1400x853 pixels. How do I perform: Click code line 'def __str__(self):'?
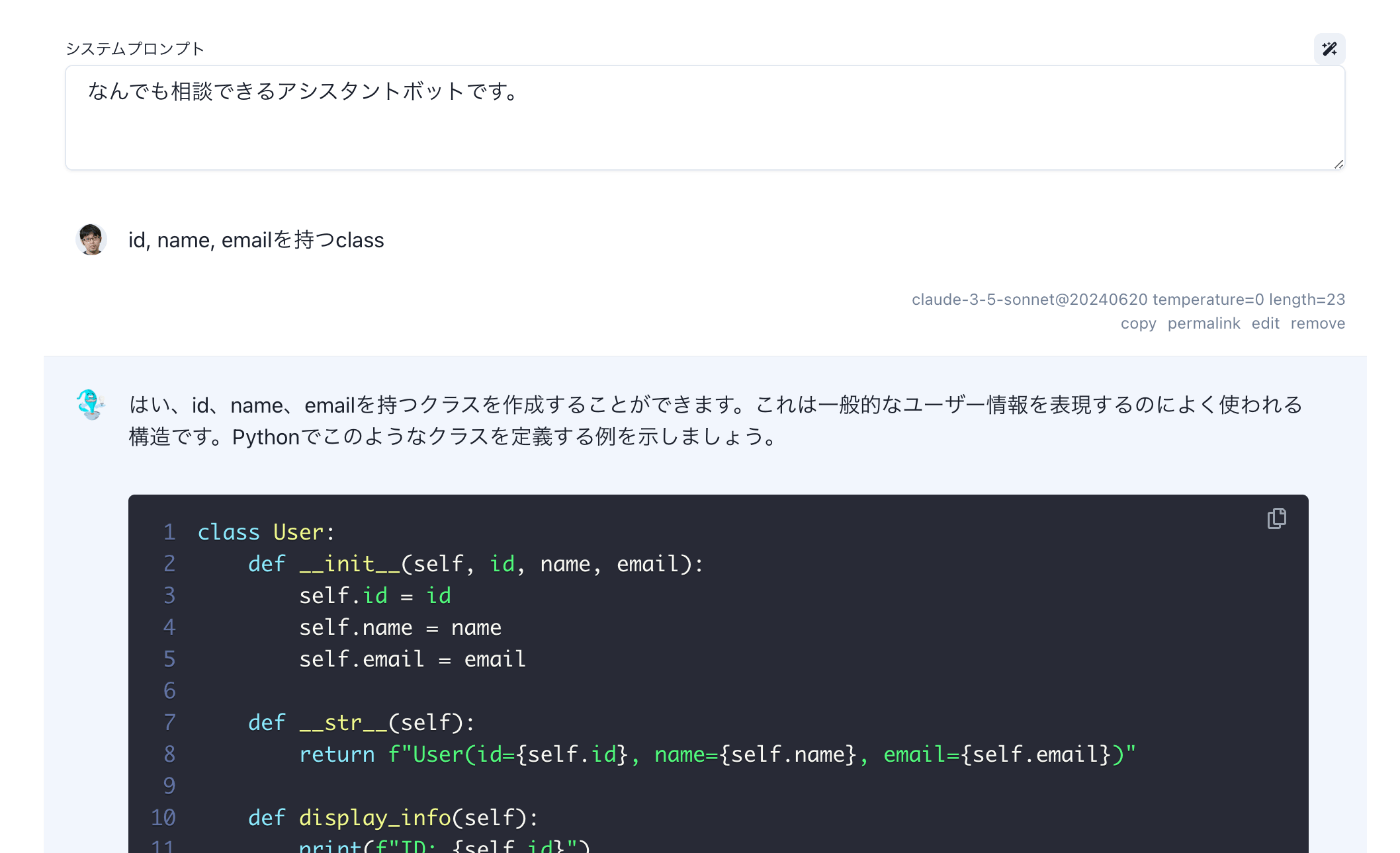[362, 722]
